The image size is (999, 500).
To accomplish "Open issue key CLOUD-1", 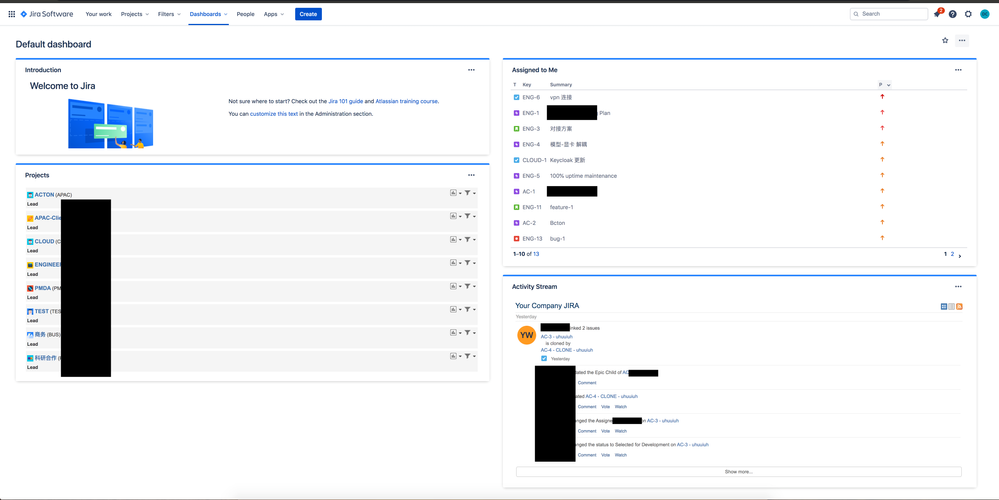I will (x=535, y=160).
